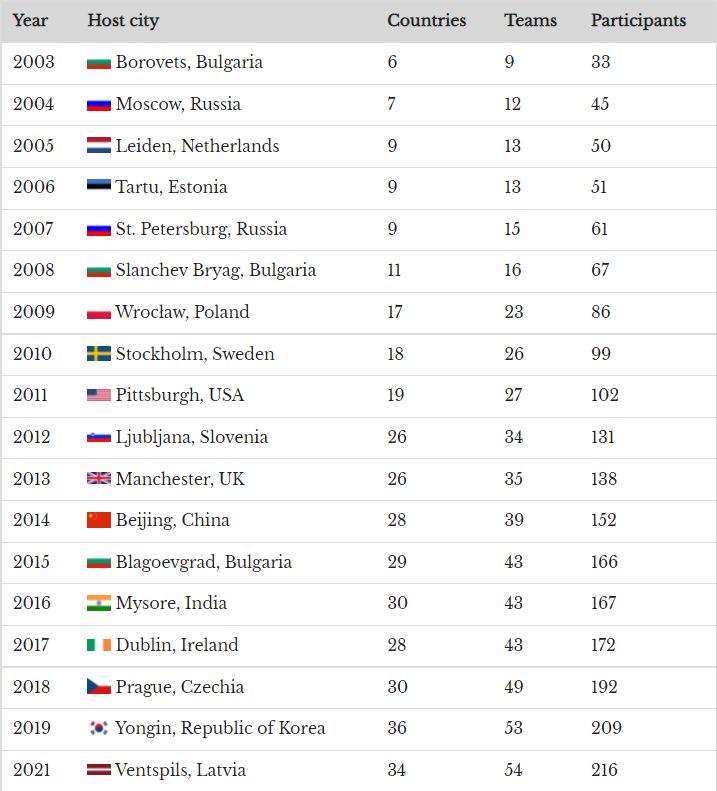The height and width of the screenshot is (791, 717).
Task: Click the Korea flag next to Yongin
Action: point(99,728)
